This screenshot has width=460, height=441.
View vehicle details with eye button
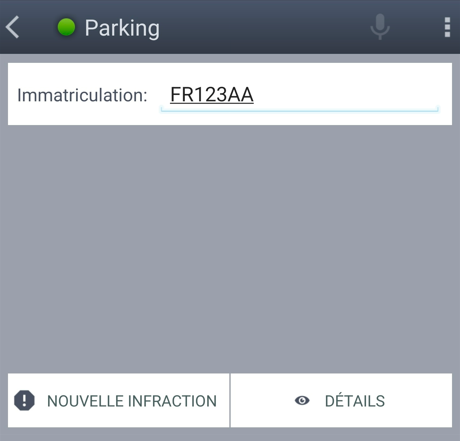(x=341, y=400)
